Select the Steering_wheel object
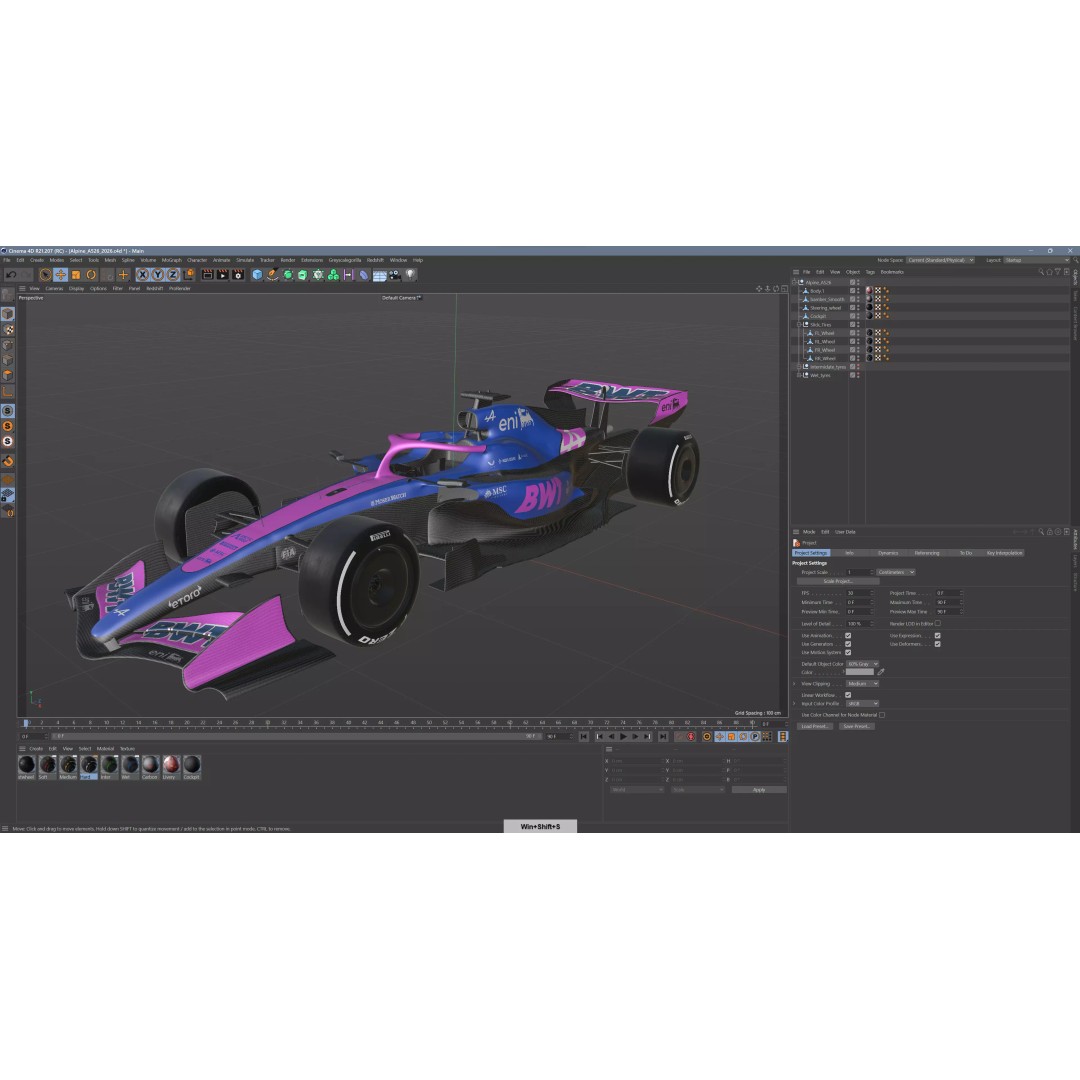 [825, 308]
